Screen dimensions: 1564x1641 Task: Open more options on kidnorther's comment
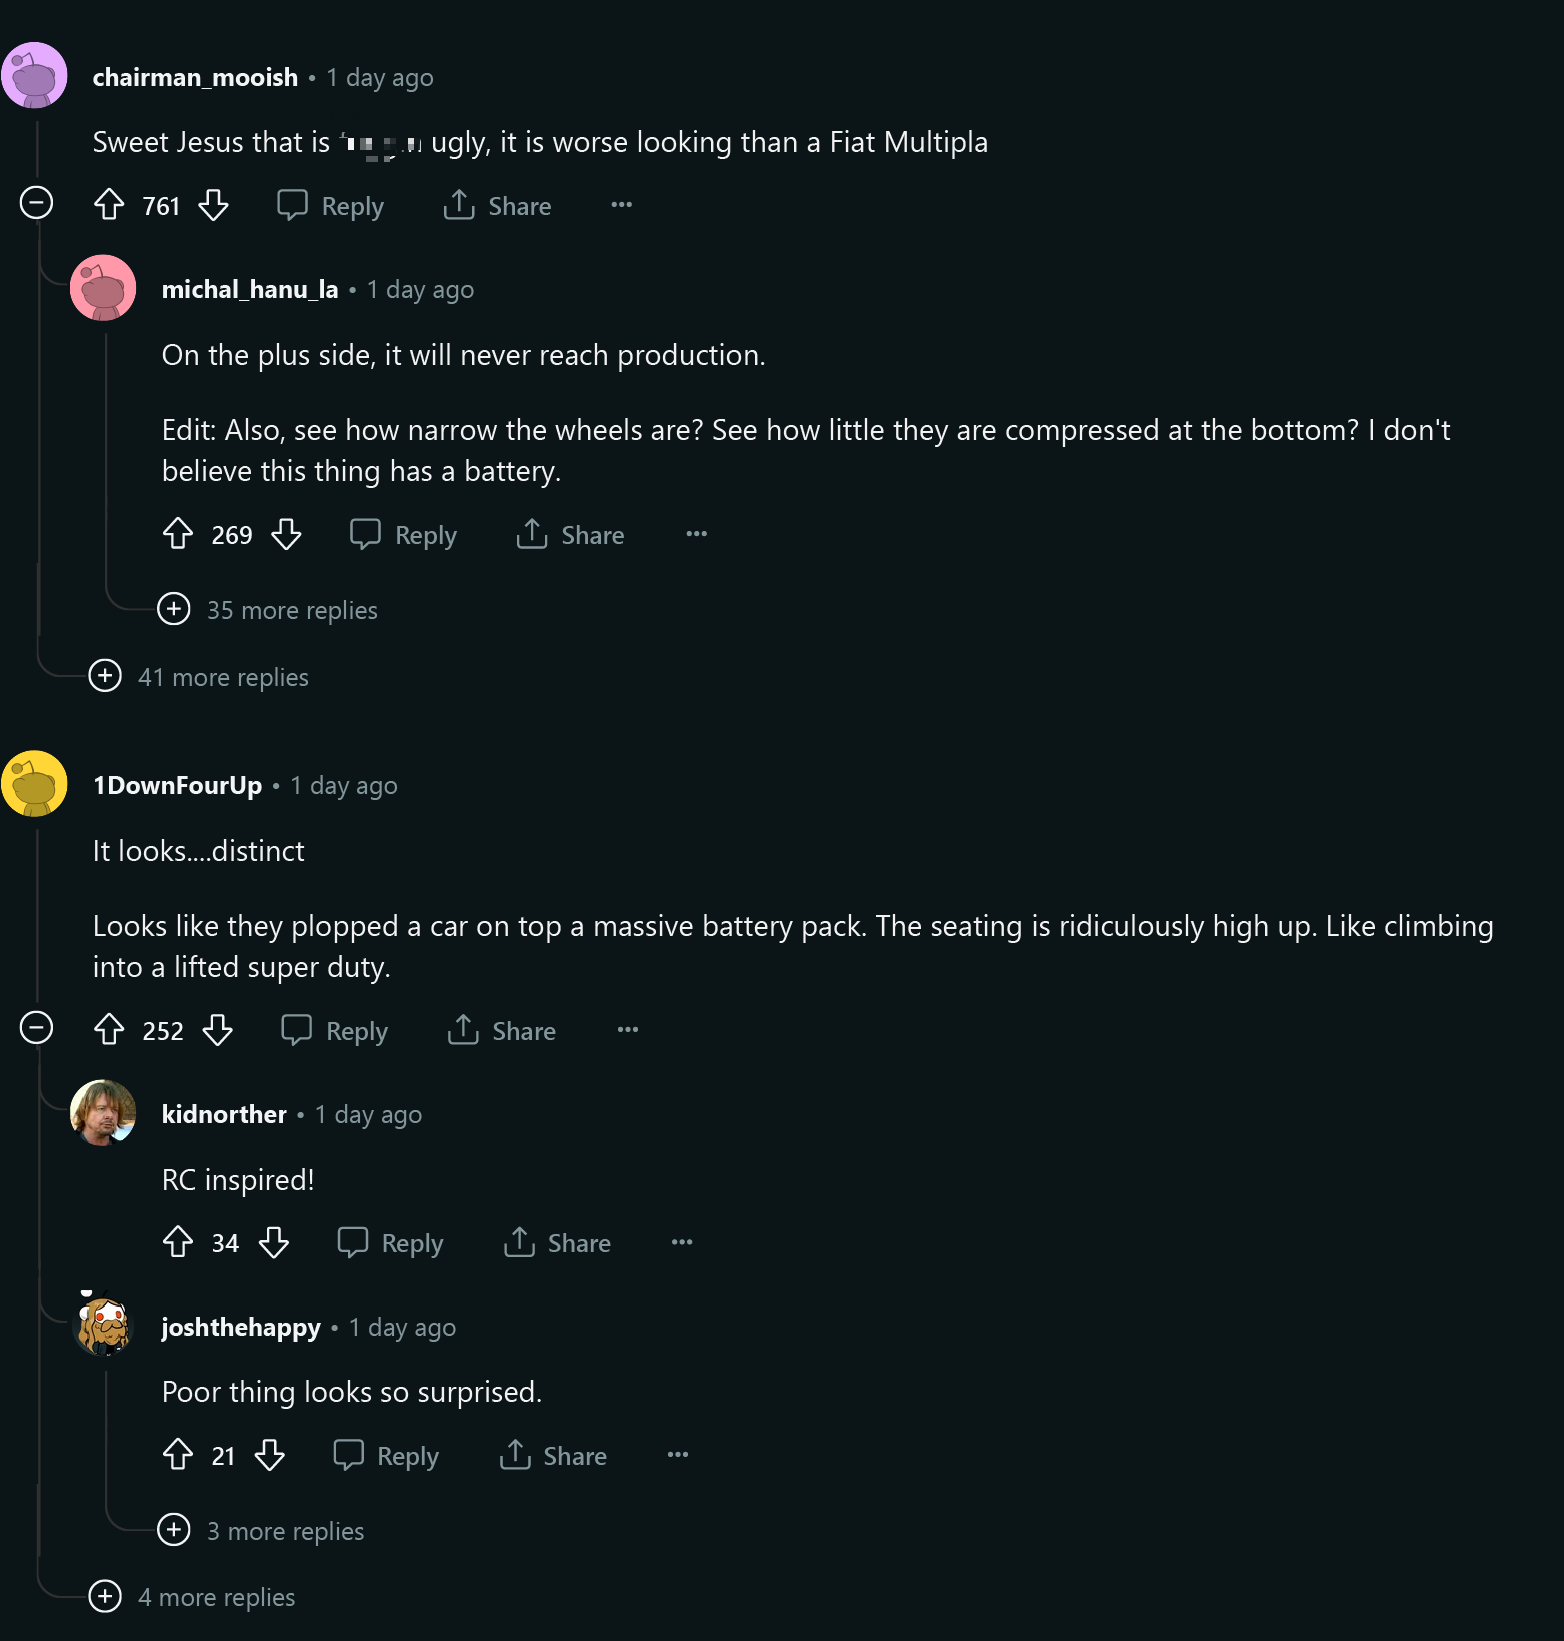(682, 1242)
